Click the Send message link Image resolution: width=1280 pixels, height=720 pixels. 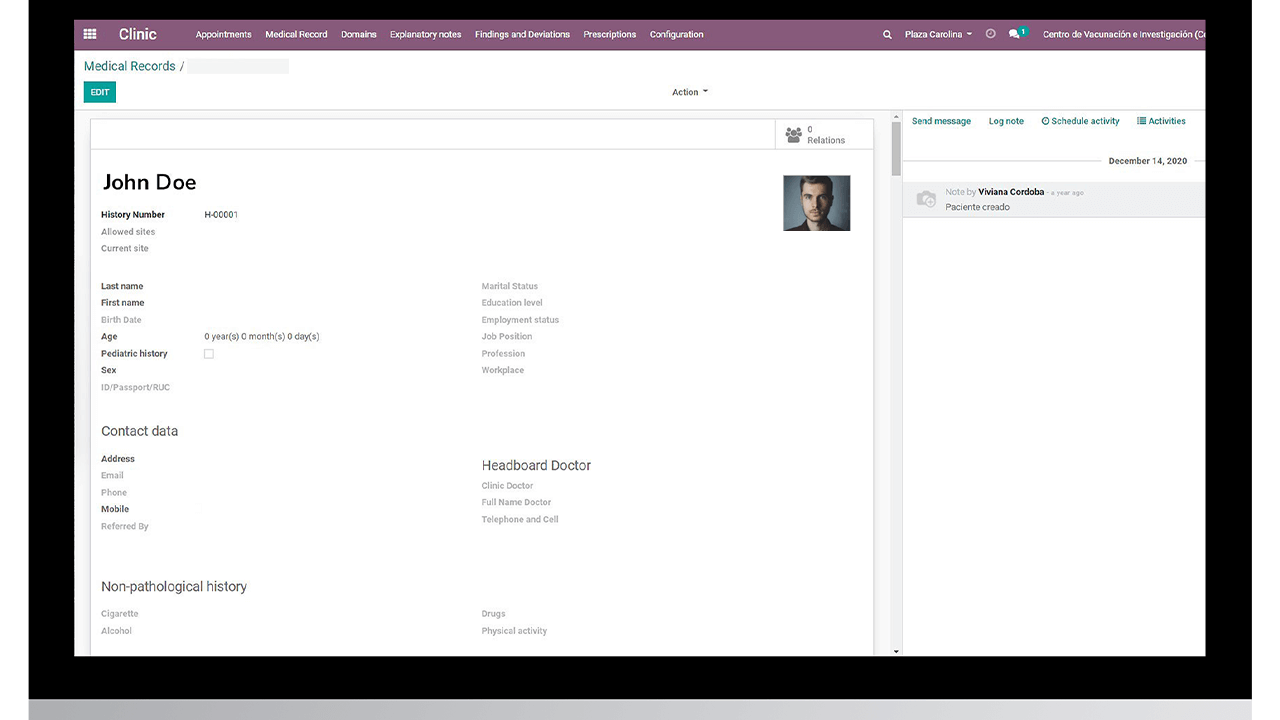[941, 121]
